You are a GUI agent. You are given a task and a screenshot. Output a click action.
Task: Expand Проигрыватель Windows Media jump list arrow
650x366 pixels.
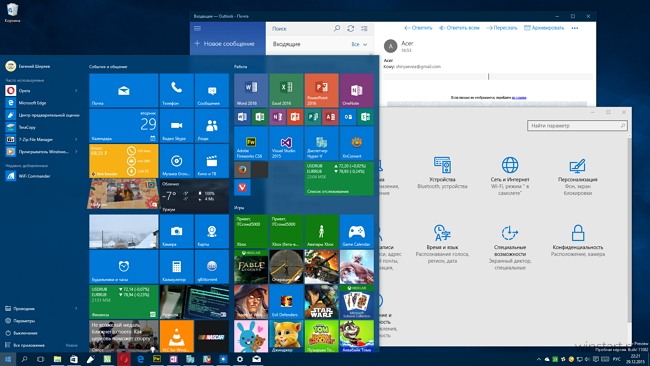pos(76,152)
